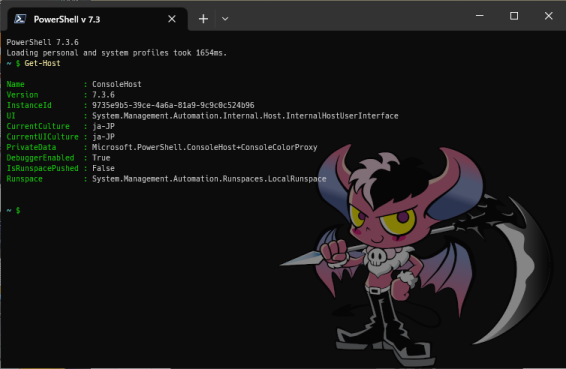Expand the new tab profile dropdown
This screenshot has width=566, height=369.
[225, 19]
